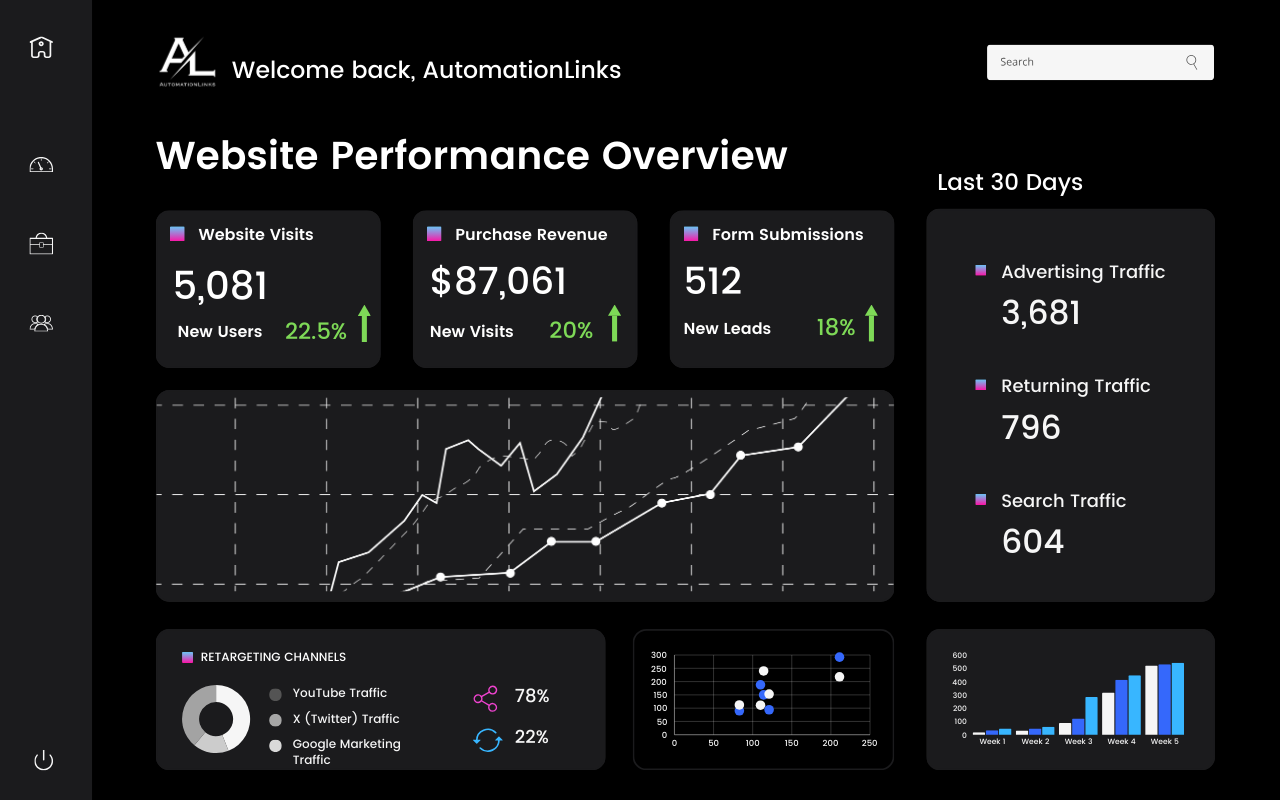Screen dimensions: 1280x800
Task: Click the 20% new visits percentage
Action: tap(571, 330)
